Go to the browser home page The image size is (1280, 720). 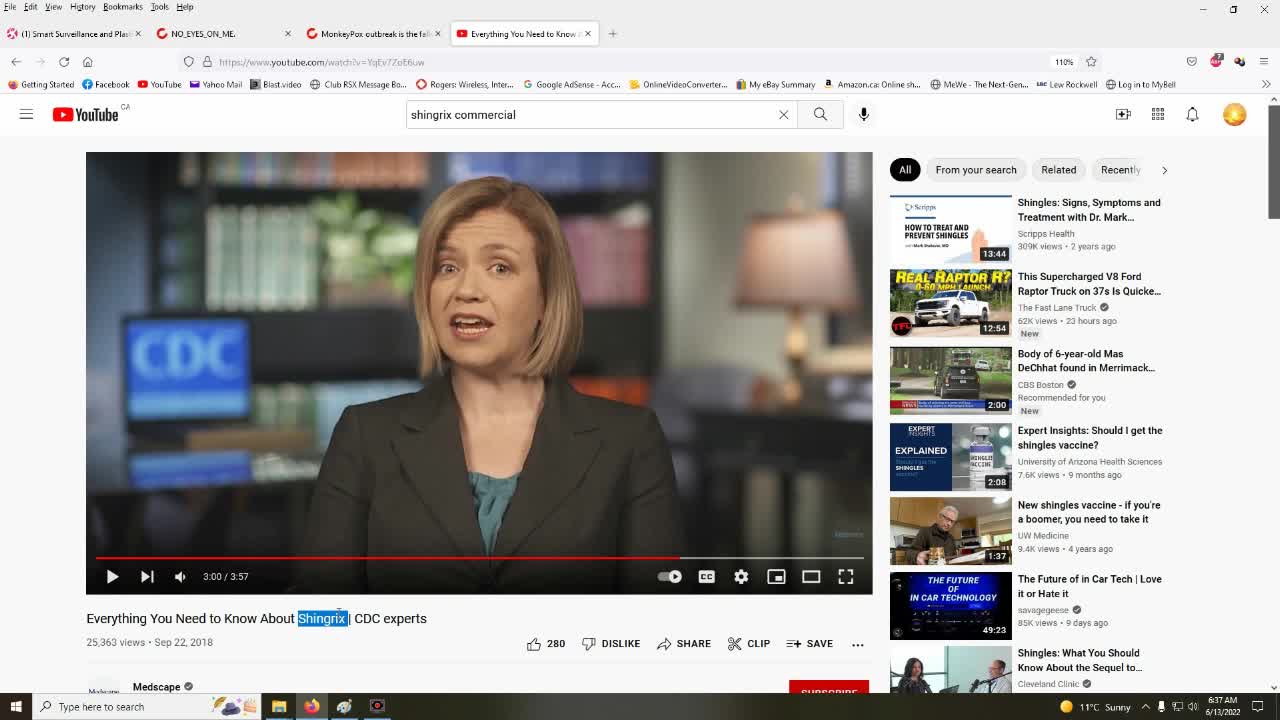coord(87,62)
